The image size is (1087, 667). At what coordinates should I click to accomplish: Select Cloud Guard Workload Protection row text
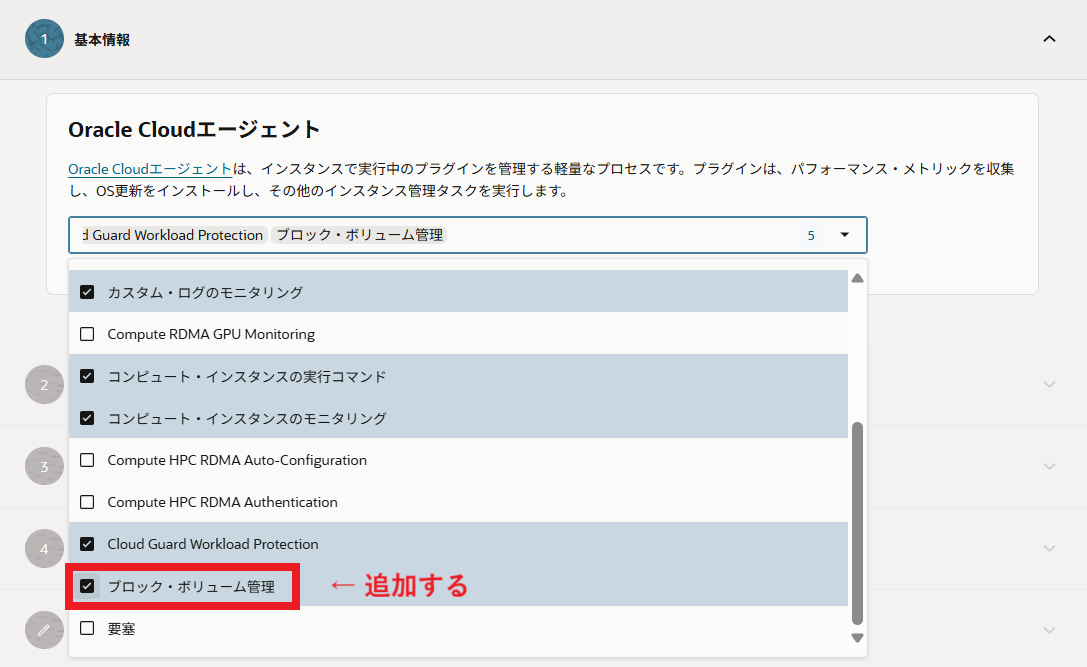pyautogui.click(x=213, y=544)
